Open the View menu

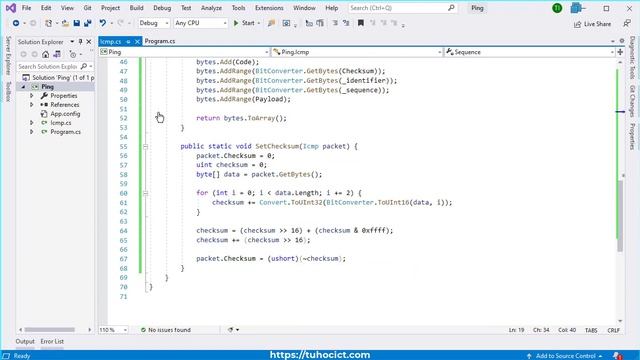[67, 8]
